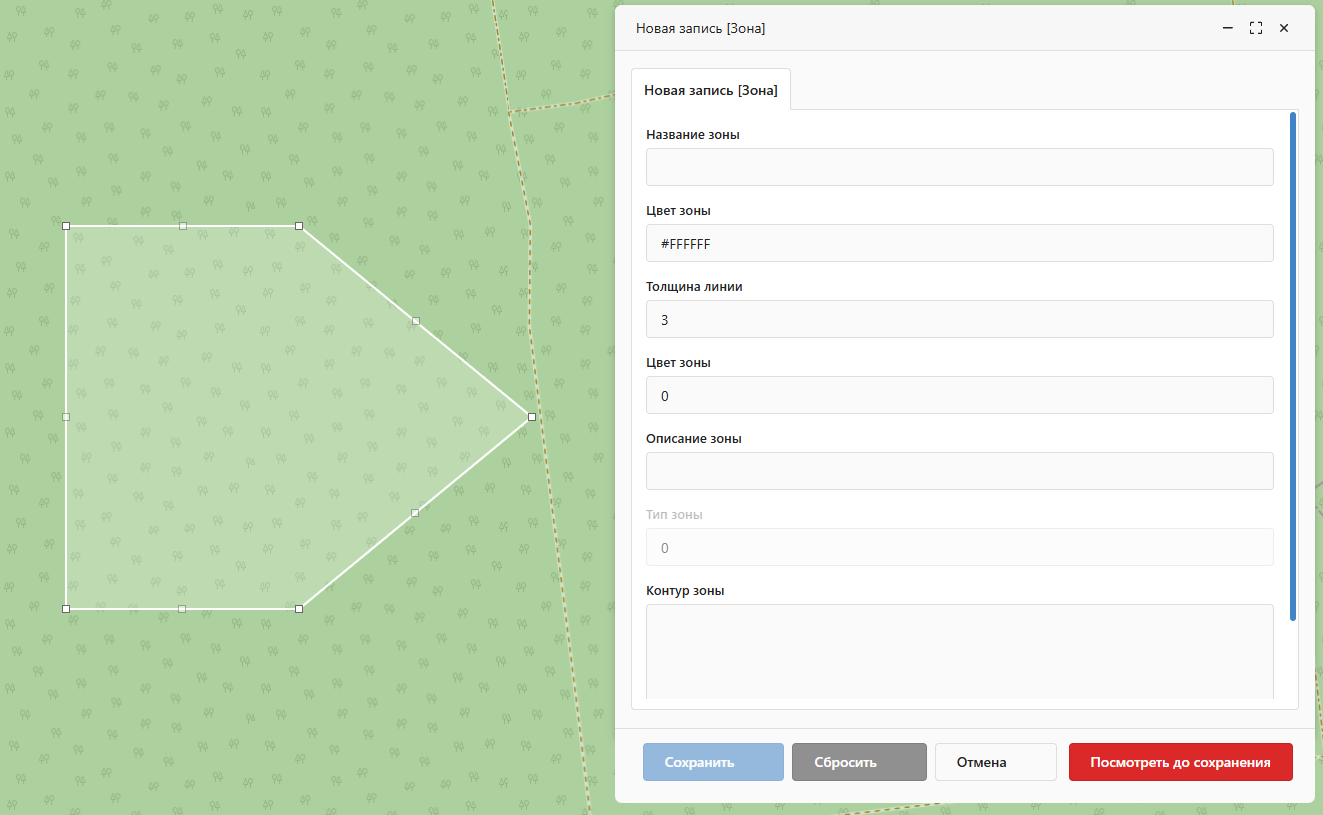Select the Новая запись [Зона] tab
This screenshot has width=1323, height=815.
coord(710,90)
